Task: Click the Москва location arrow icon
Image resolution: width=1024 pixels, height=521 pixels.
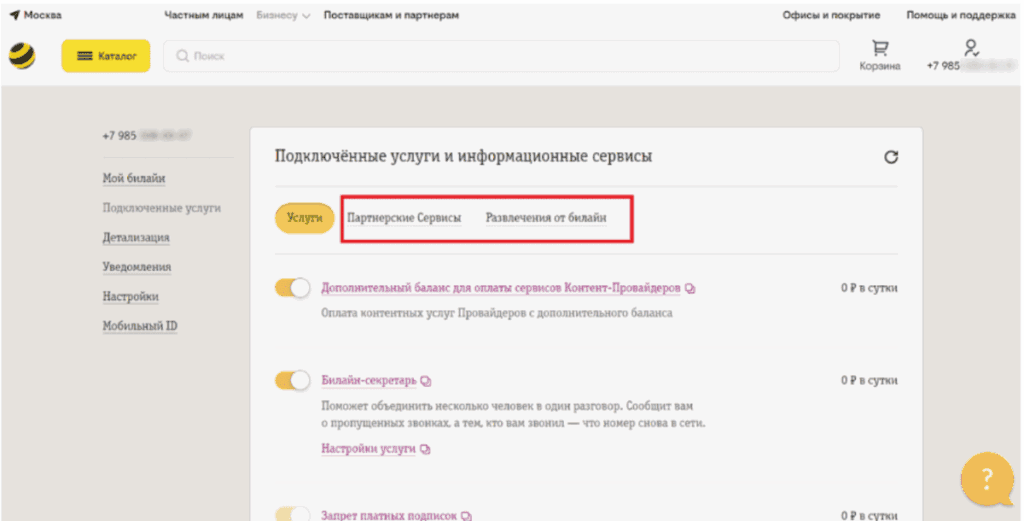Action: pyautogui.click(x=14, y=15)
